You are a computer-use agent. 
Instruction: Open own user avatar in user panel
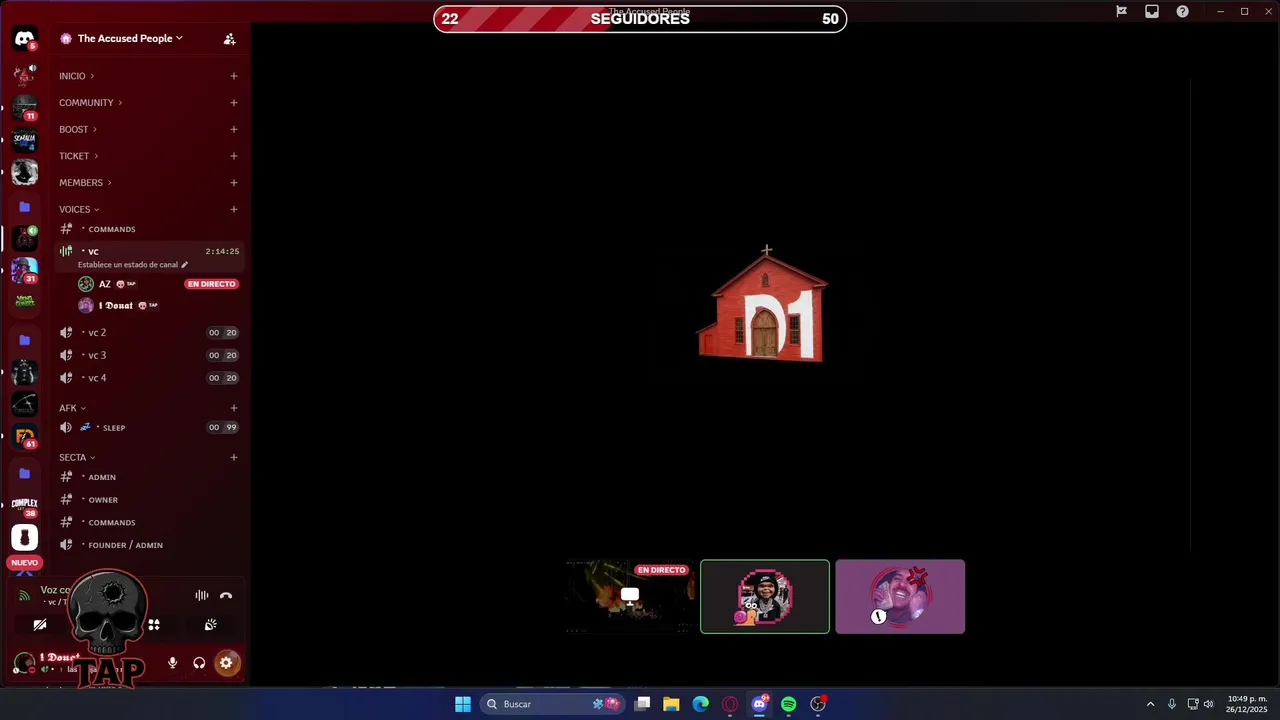[24, 663]
